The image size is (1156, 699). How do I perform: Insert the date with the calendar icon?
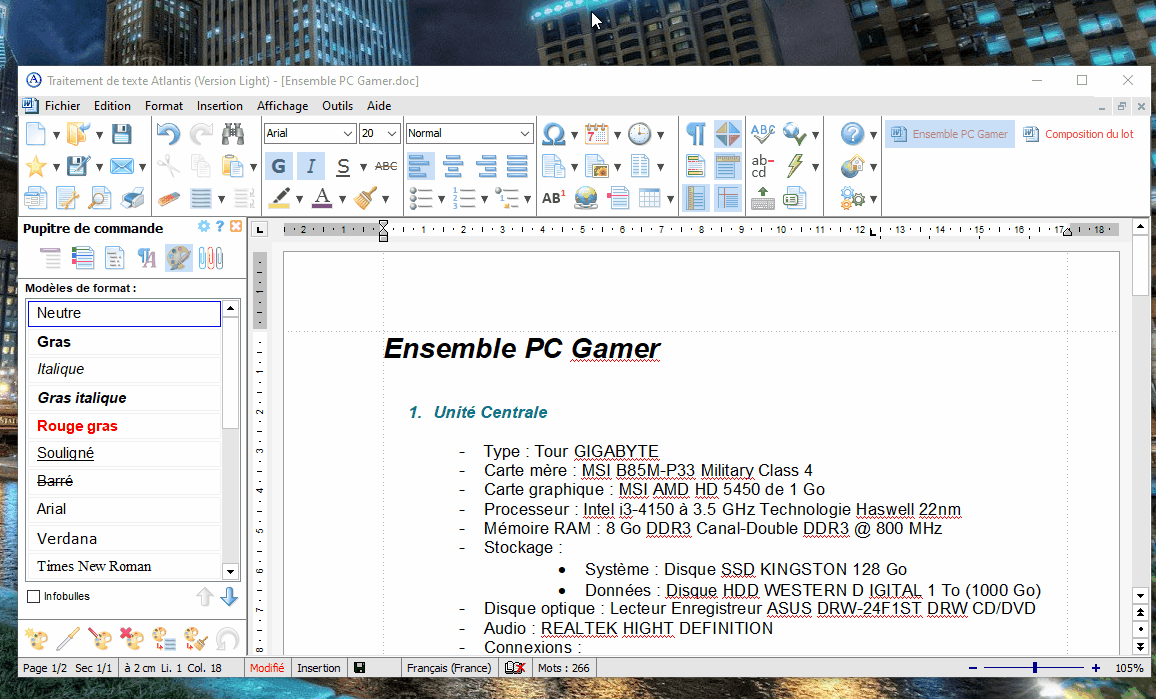point(596,133)
